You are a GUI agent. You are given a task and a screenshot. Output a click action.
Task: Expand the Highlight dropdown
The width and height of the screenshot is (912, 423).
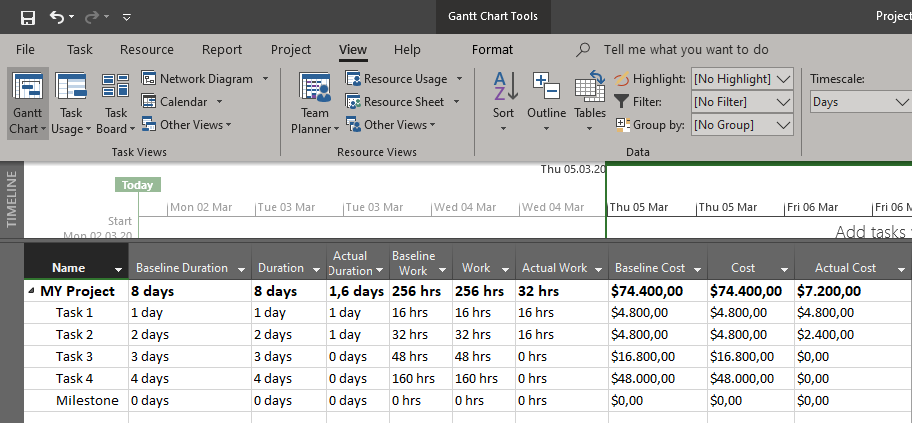(x=783, y=78)
